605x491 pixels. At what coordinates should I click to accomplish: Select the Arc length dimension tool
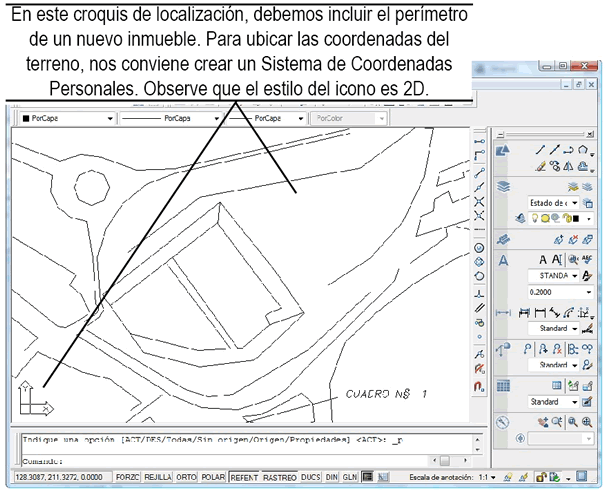coord(568,312)
